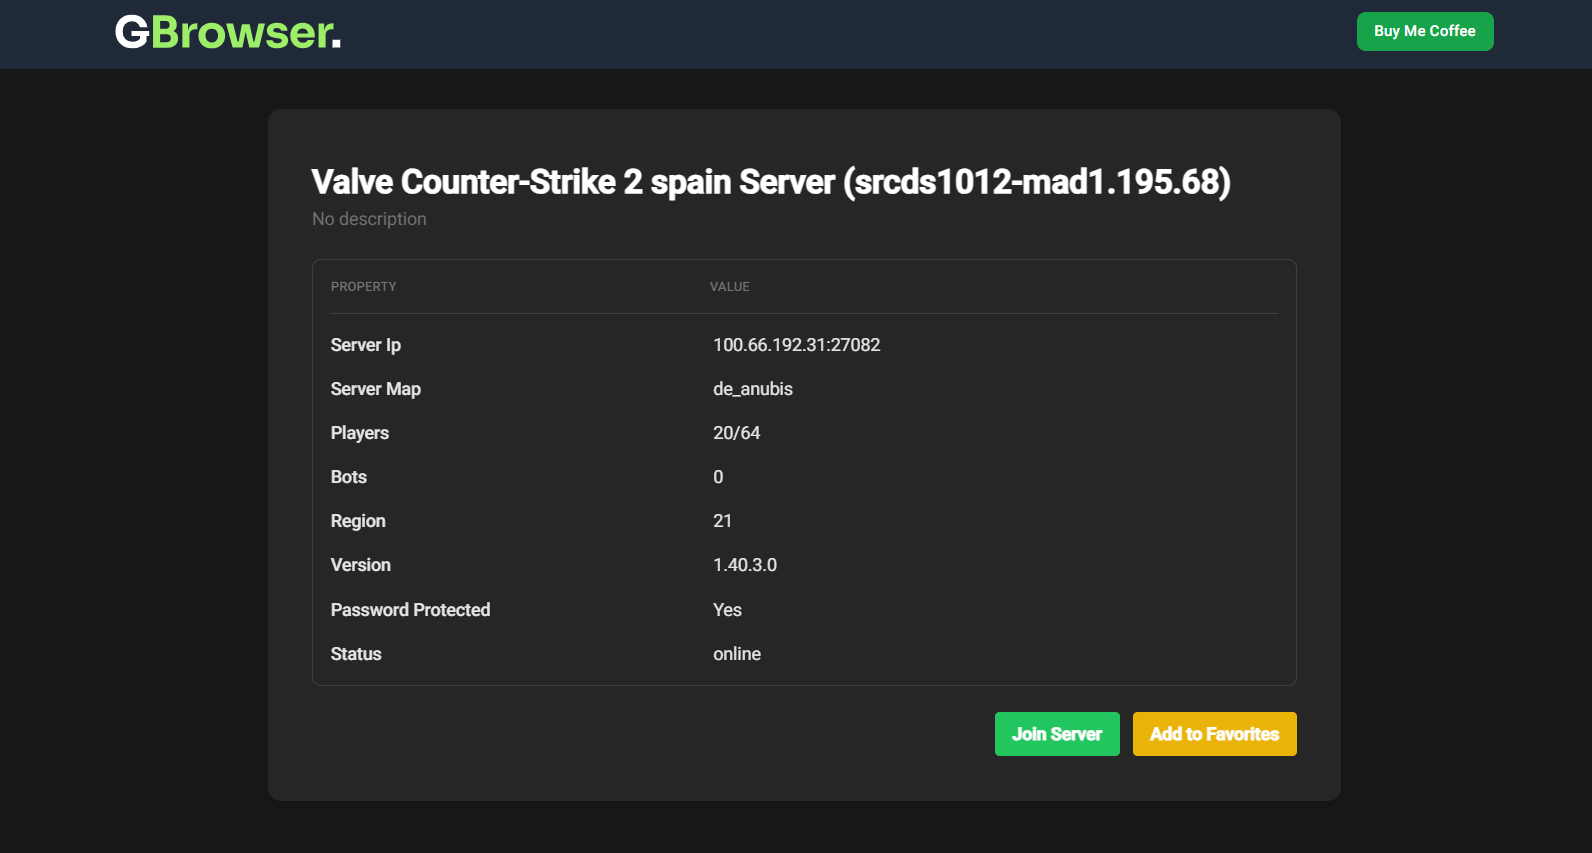Click the Bots property label

349,477
